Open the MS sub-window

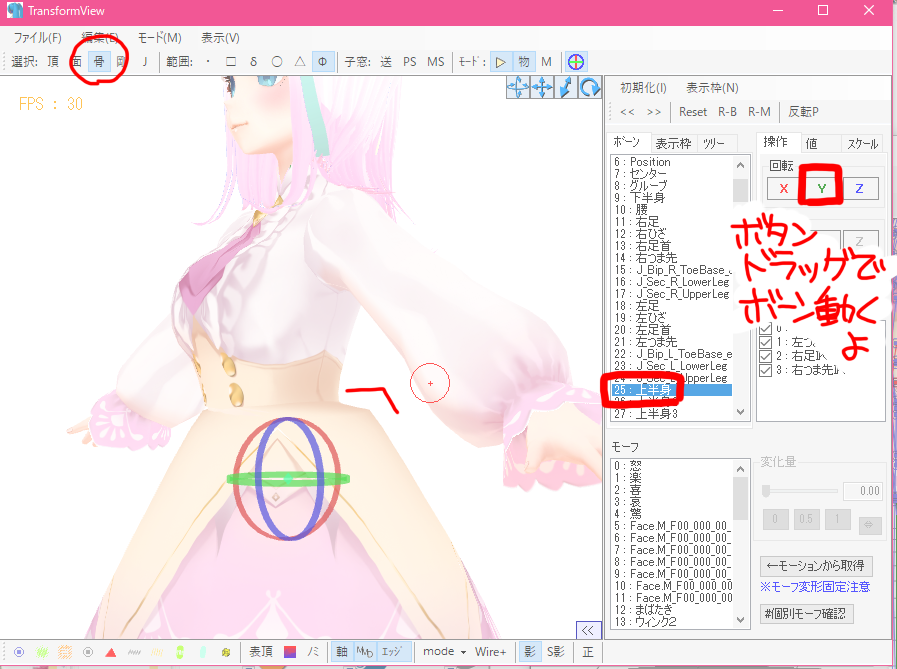click(x=436, y=62)
